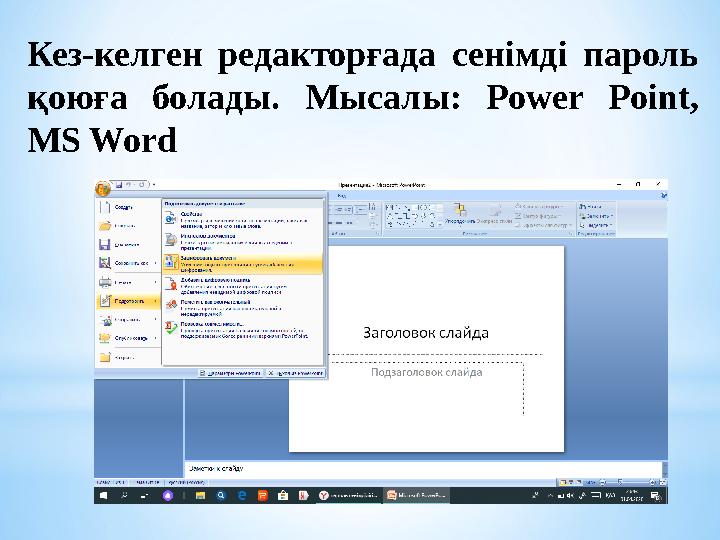Click the PowerPoint help icon

pyautogui.click(x=663, y=196)
